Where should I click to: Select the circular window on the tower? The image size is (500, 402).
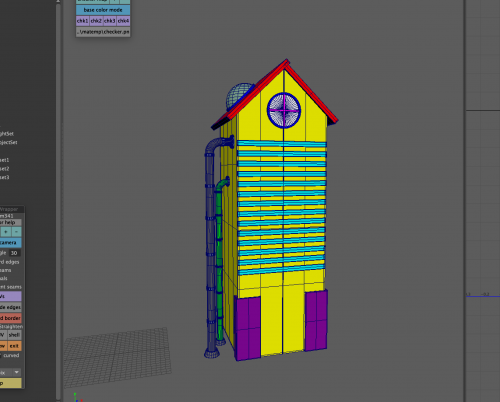point(284,110)
